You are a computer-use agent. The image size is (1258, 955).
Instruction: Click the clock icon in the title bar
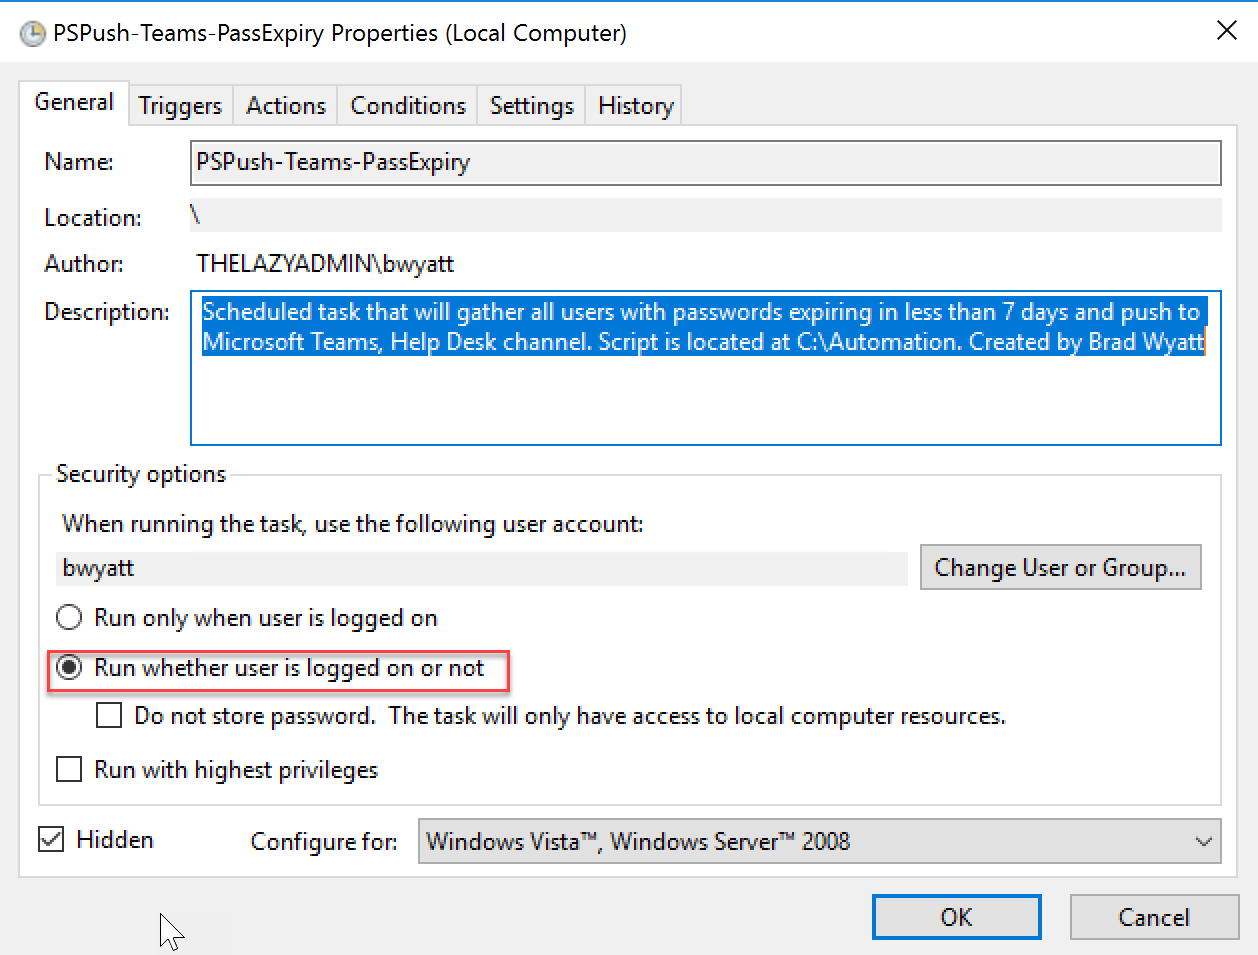tap(33, 33)
